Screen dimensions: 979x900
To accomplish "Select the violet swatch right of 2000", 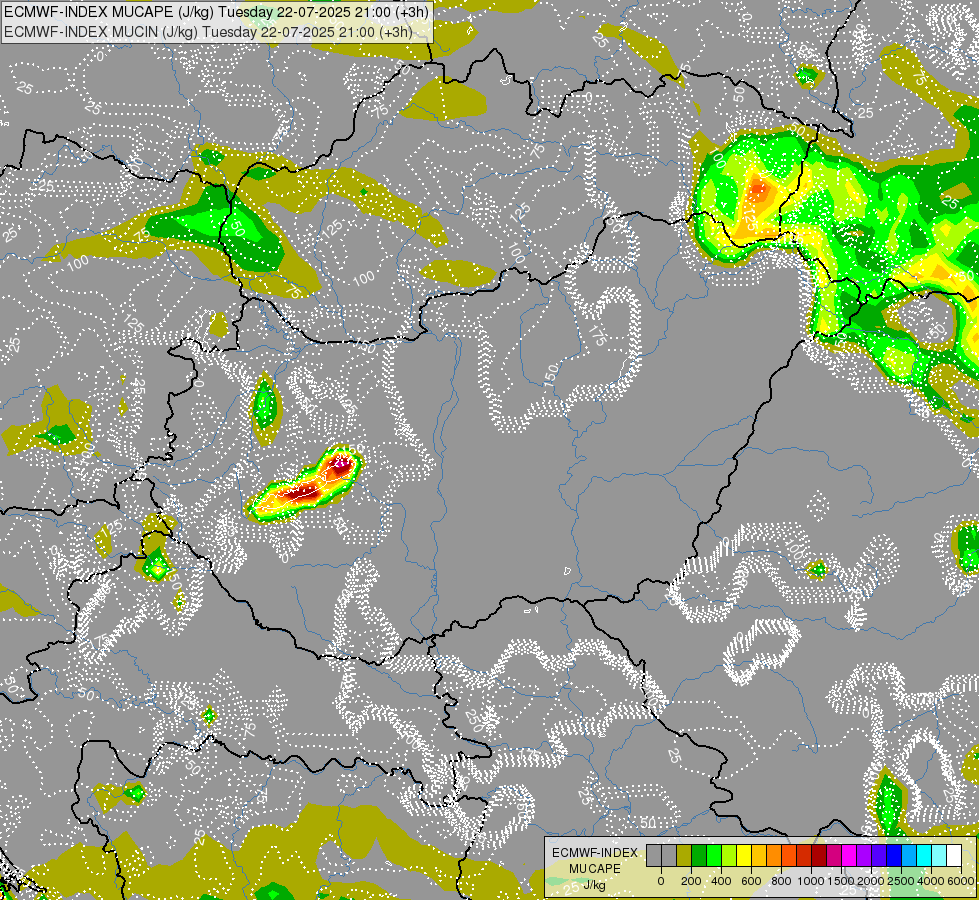I will click(x=879, y=856).
